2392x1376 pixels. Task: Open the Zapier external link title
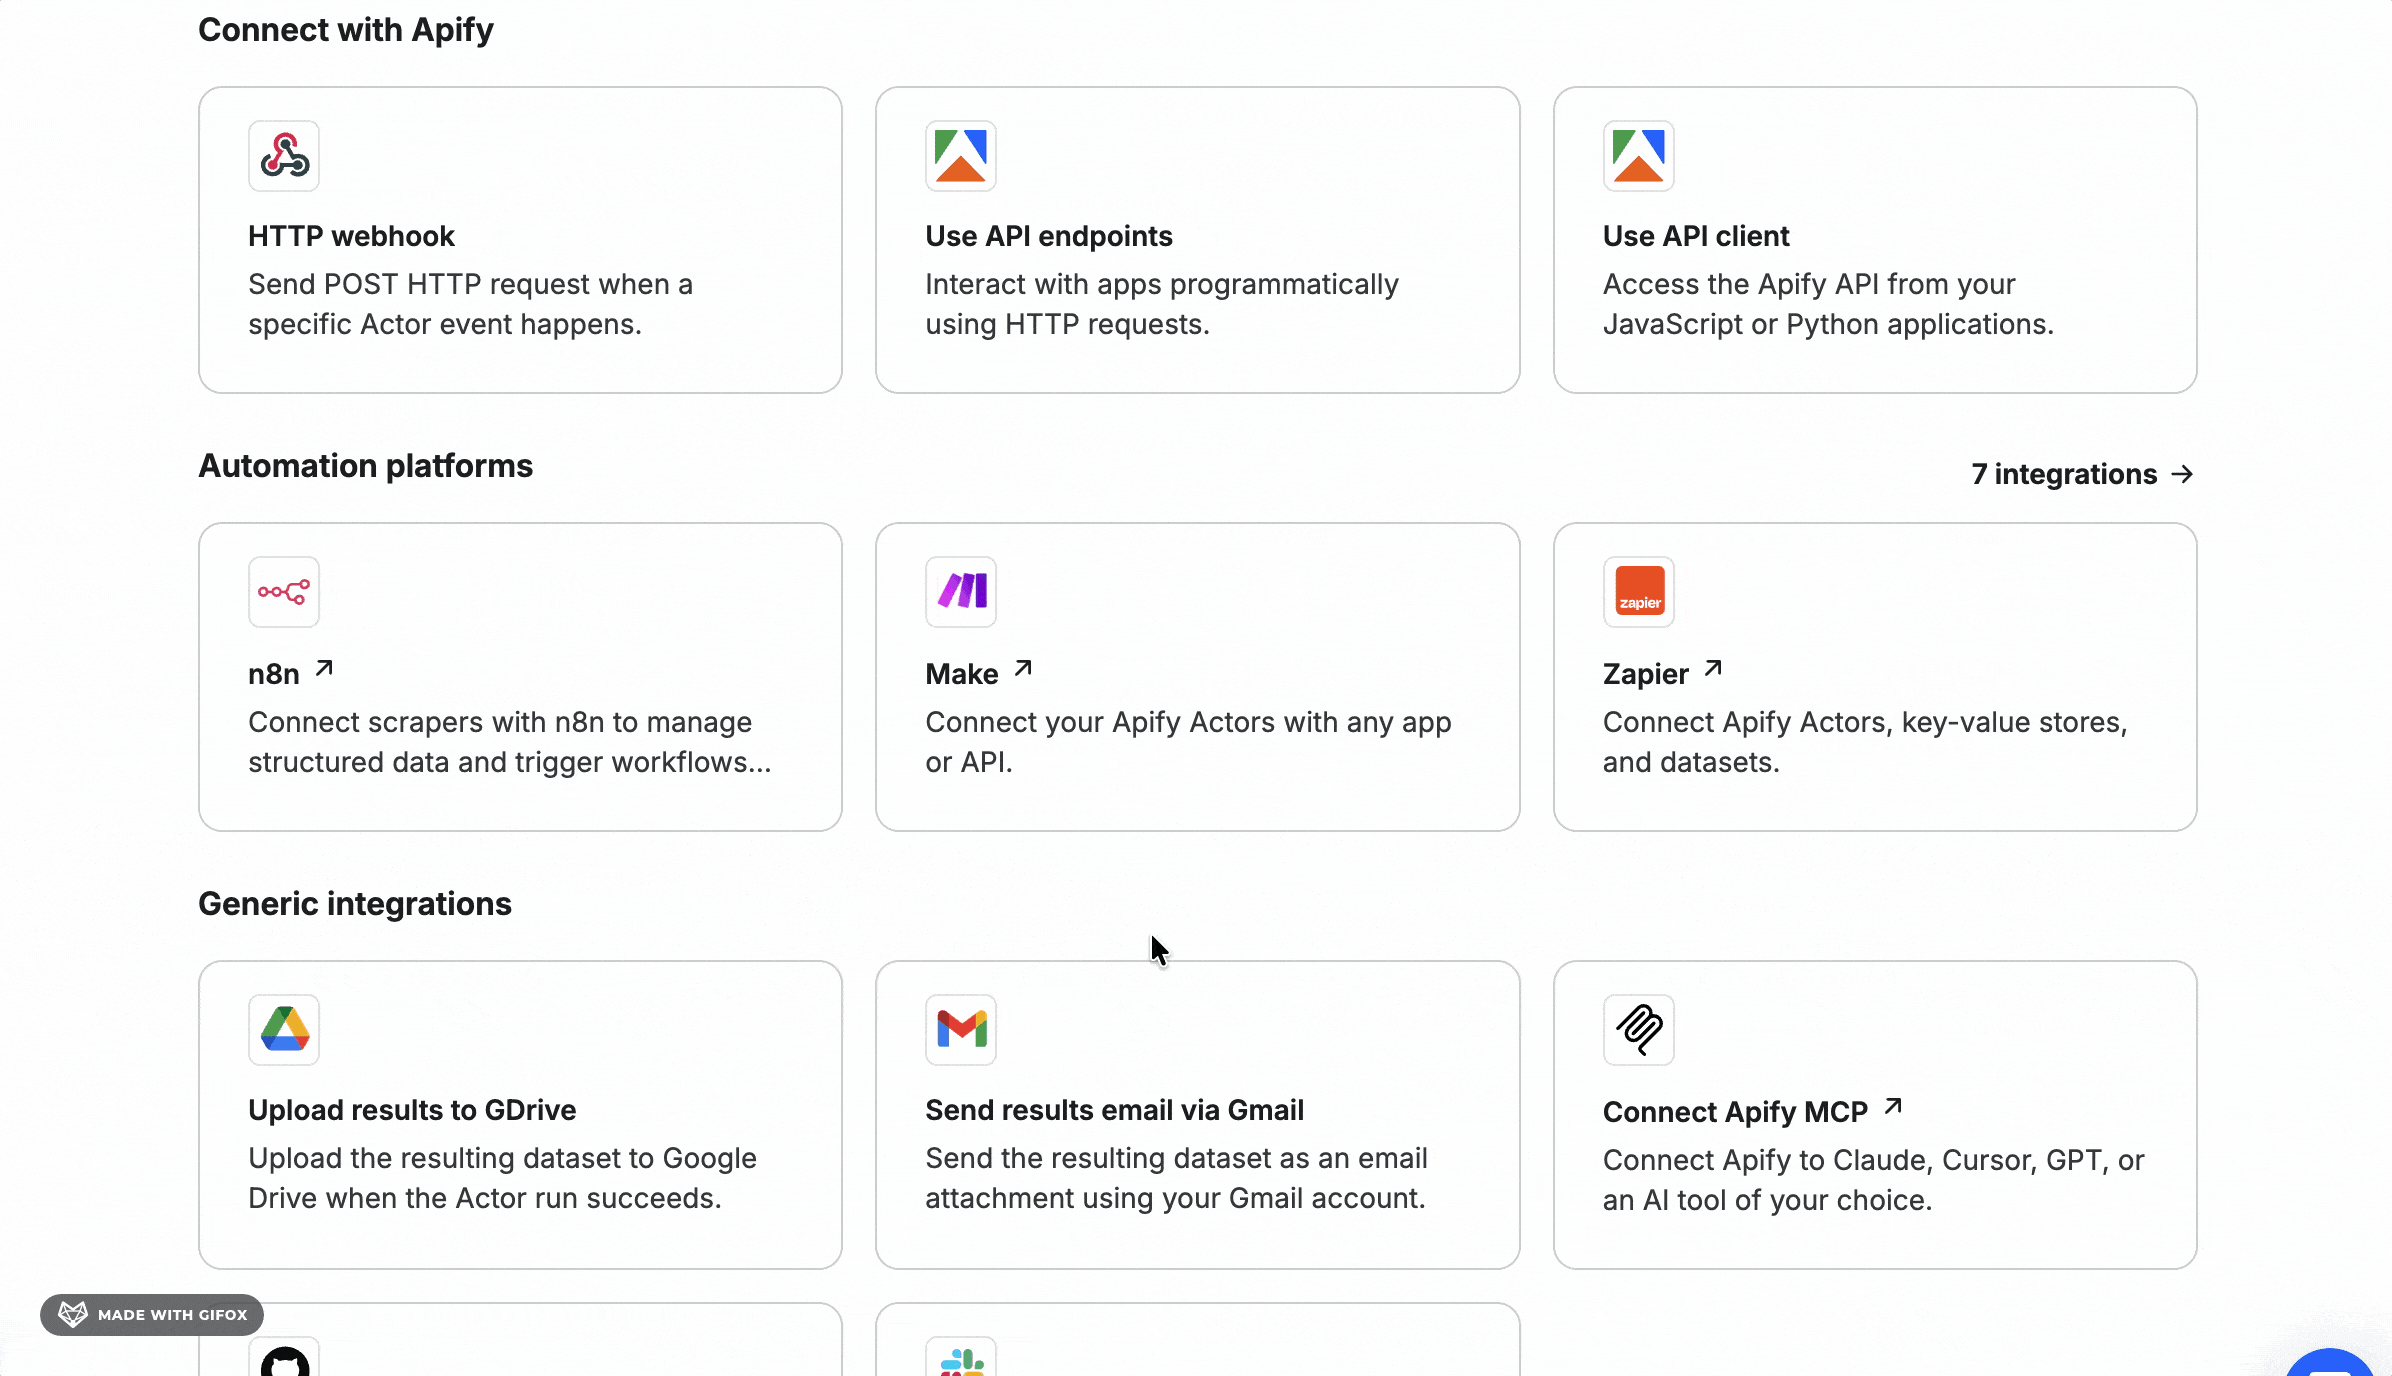click(1662, 673)
